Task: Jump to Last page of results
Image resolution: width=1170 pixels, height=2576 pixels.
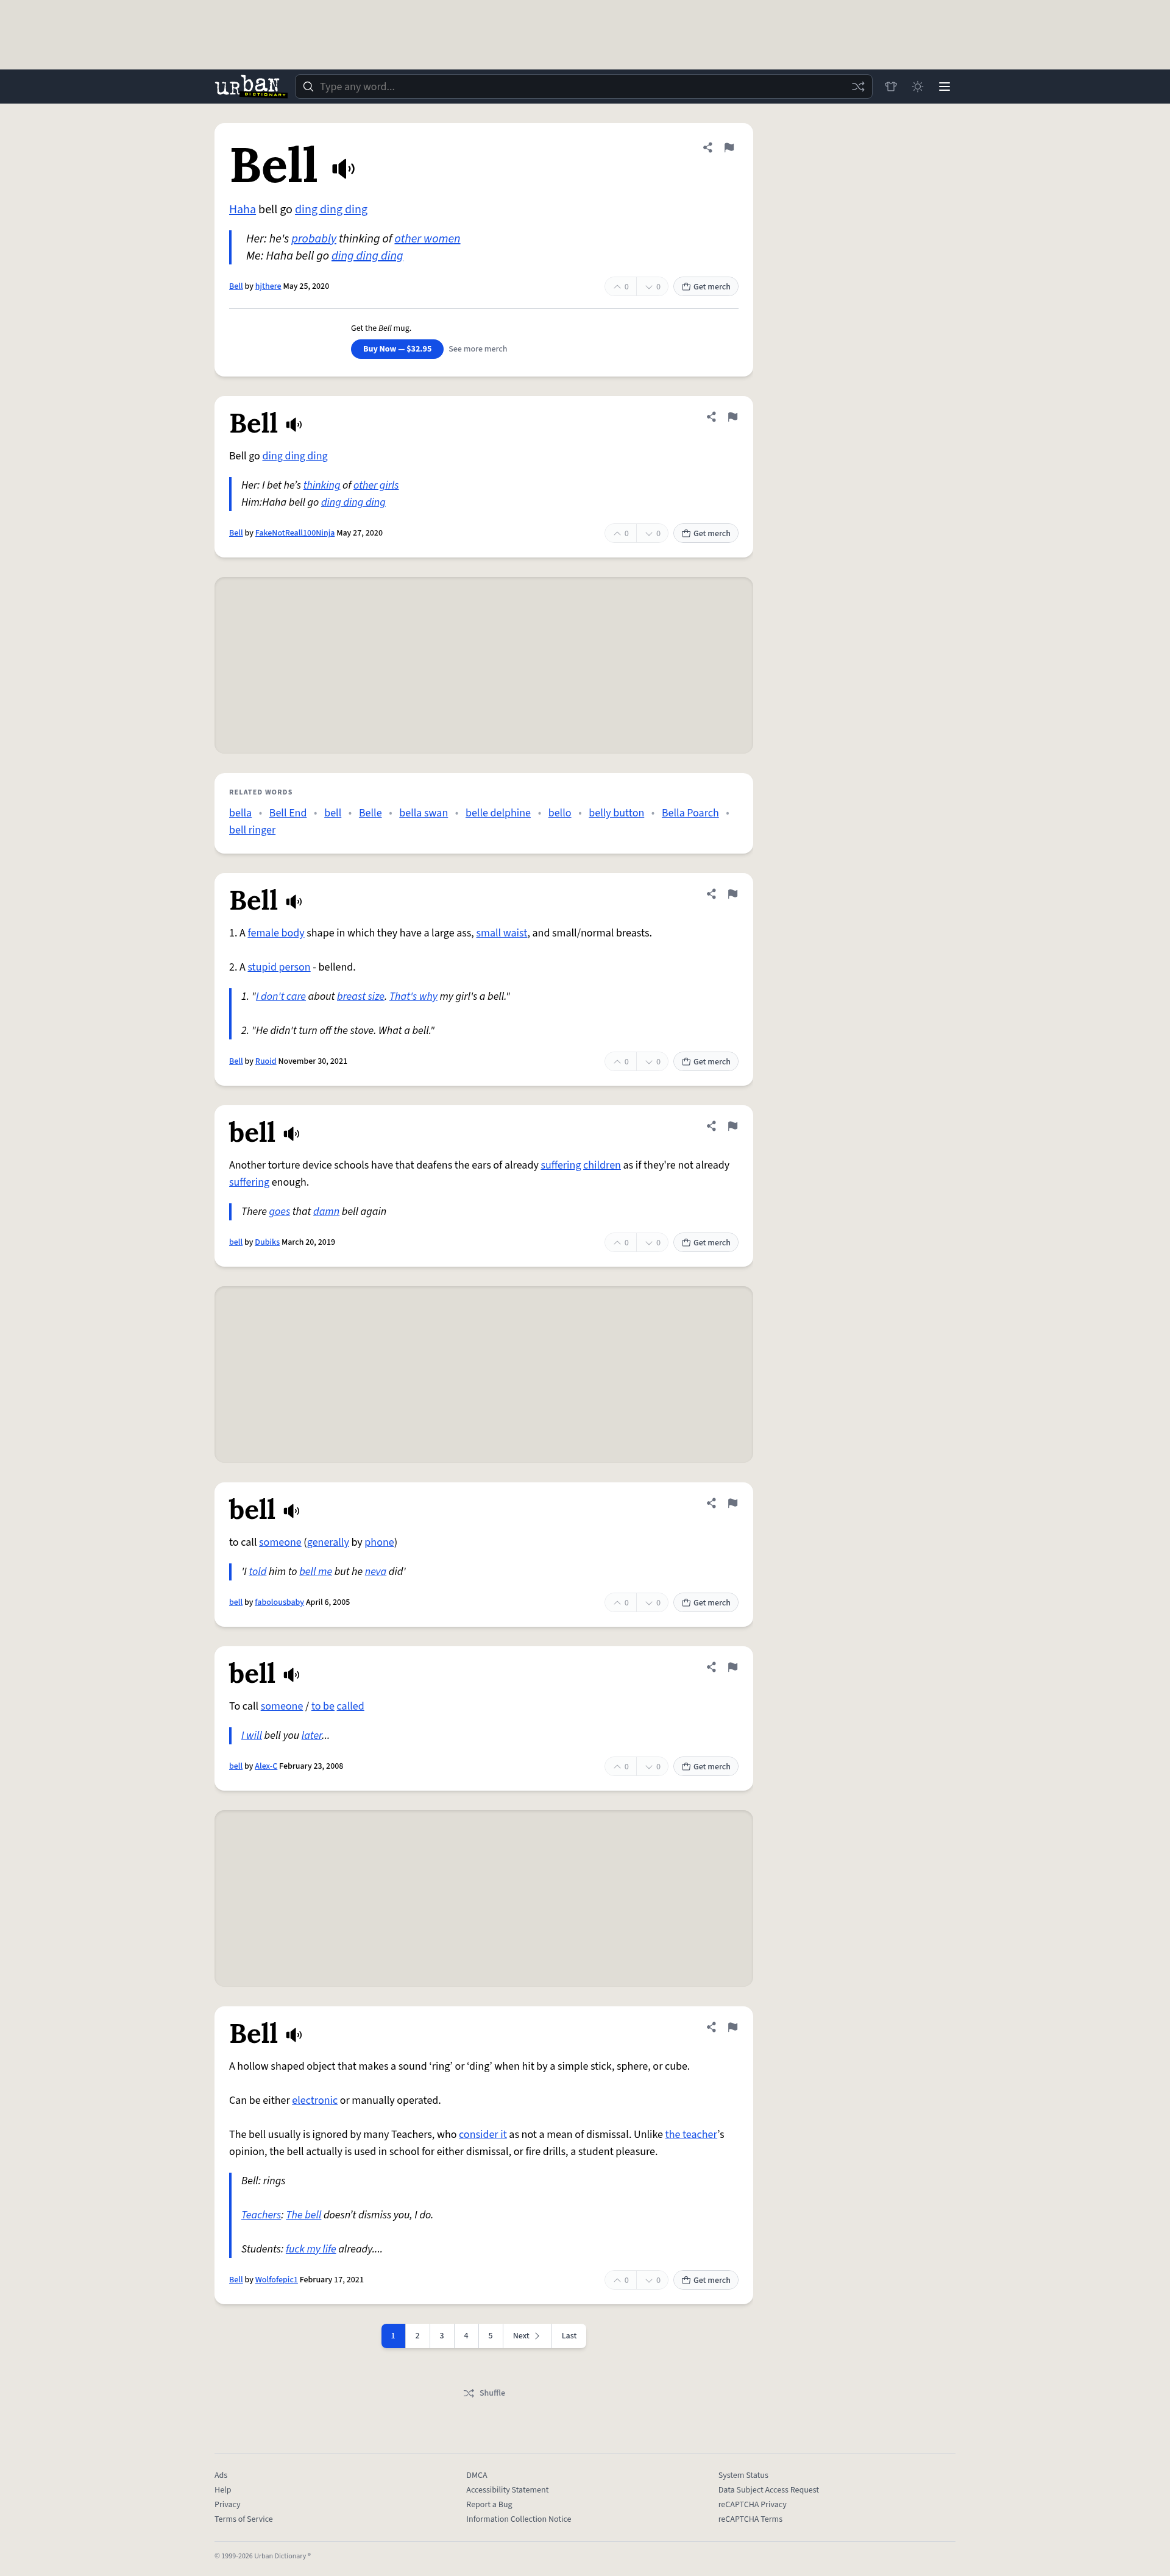Action: click(x=568, y=2336)
